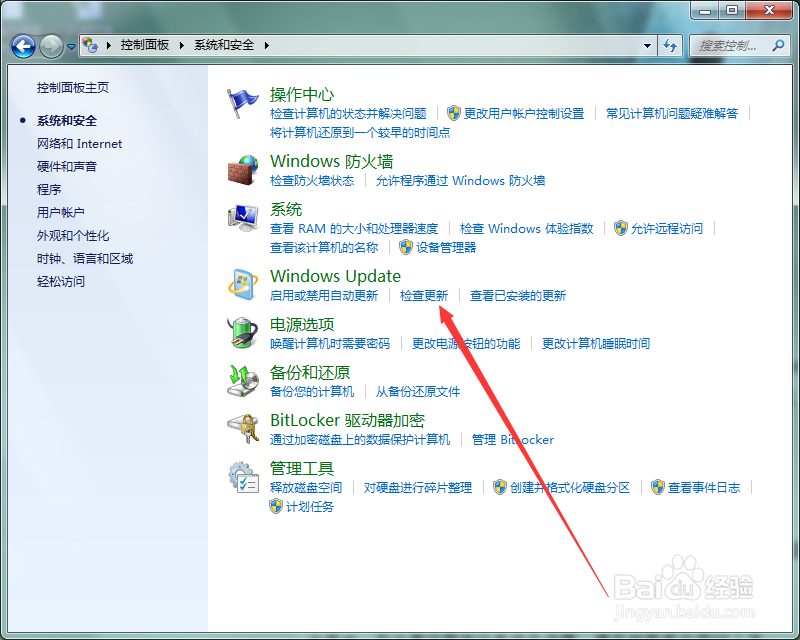Image resolution: width=800 pixels, height=640 pixels.
Task: Click the Power Options battery icon
Action: (243, 333)
